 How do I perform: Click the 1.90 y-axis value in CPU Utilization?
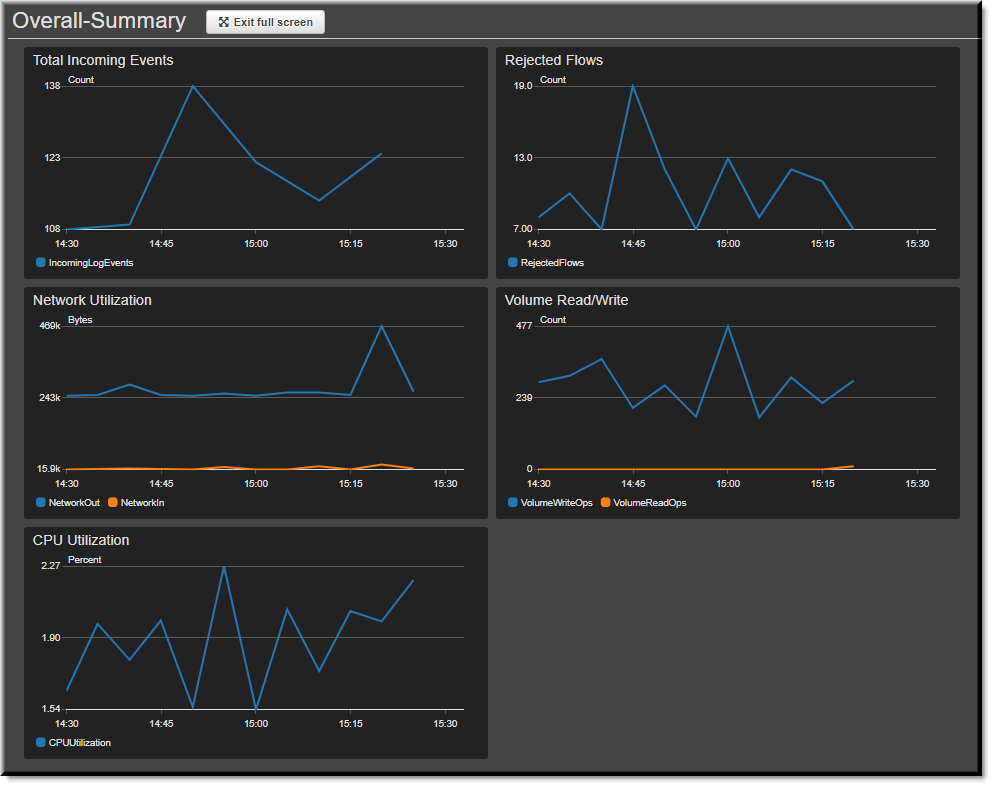pos(51,638)
